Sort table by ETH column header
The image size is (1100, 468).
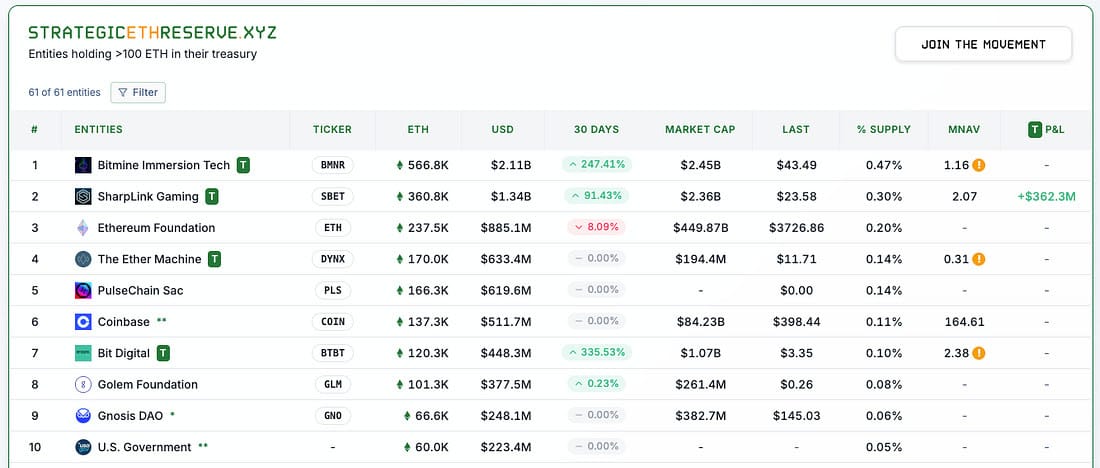pyautogui.click(x=418, y=130)
